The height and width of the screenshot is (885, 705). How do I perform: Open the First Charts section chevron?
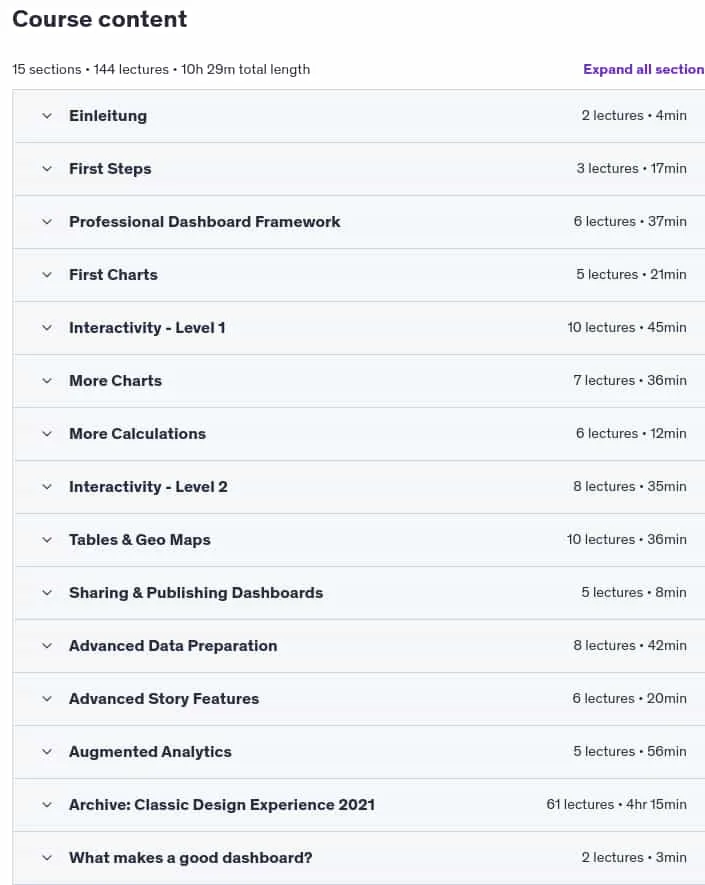click(47, 275)
